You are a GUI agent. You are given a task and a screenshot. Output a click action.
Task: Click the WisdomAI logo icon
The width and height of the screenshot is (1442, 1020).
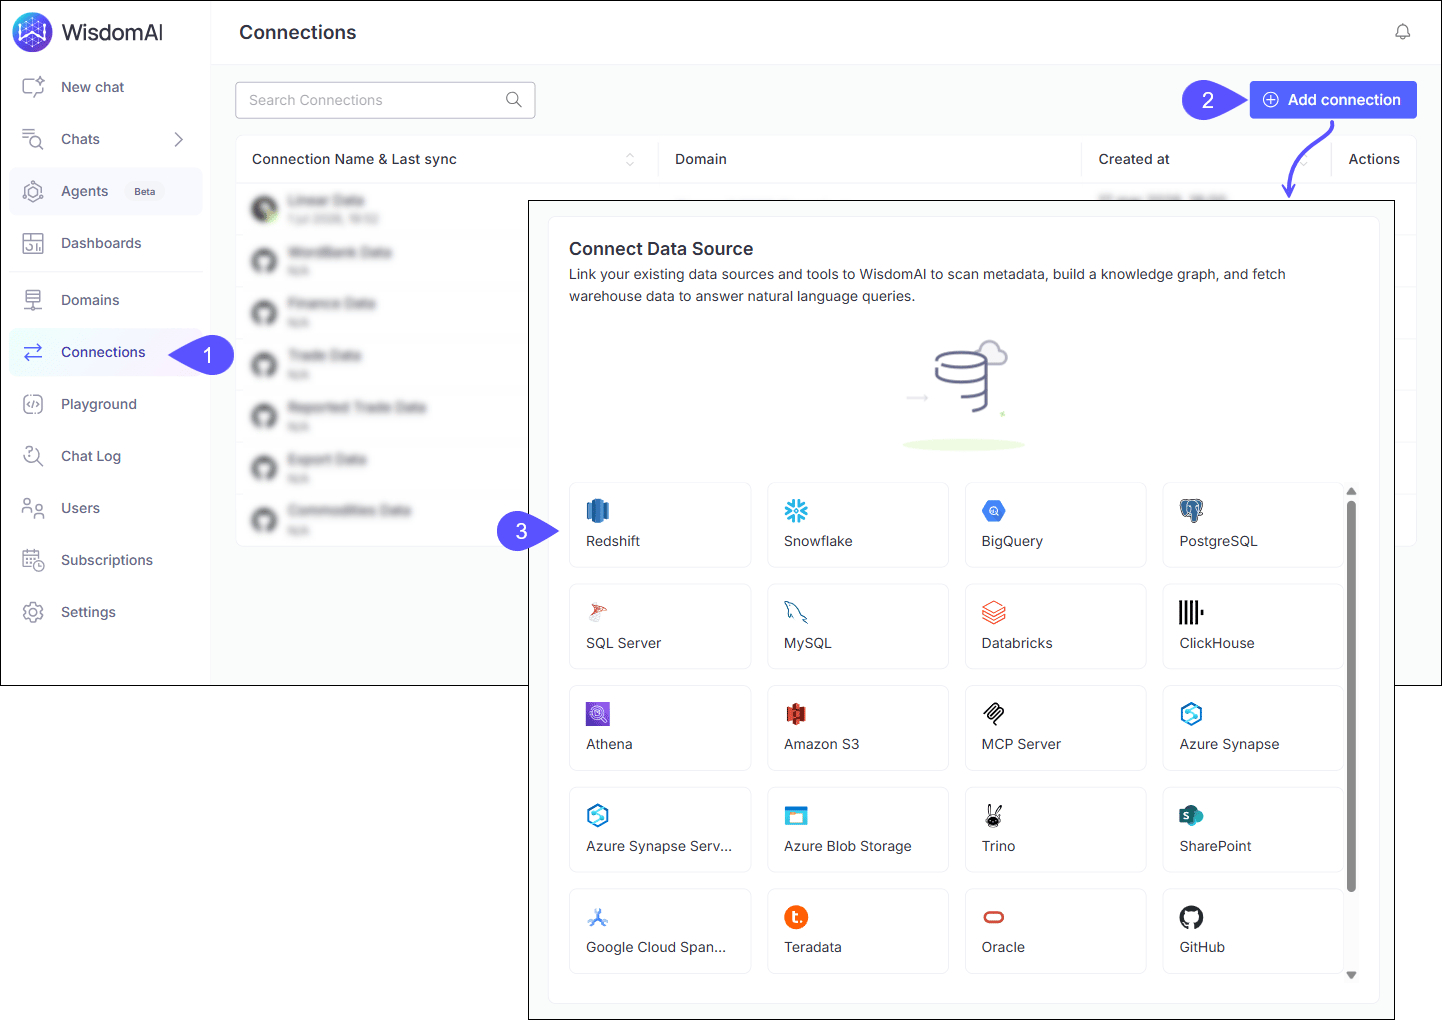point(32,32)
